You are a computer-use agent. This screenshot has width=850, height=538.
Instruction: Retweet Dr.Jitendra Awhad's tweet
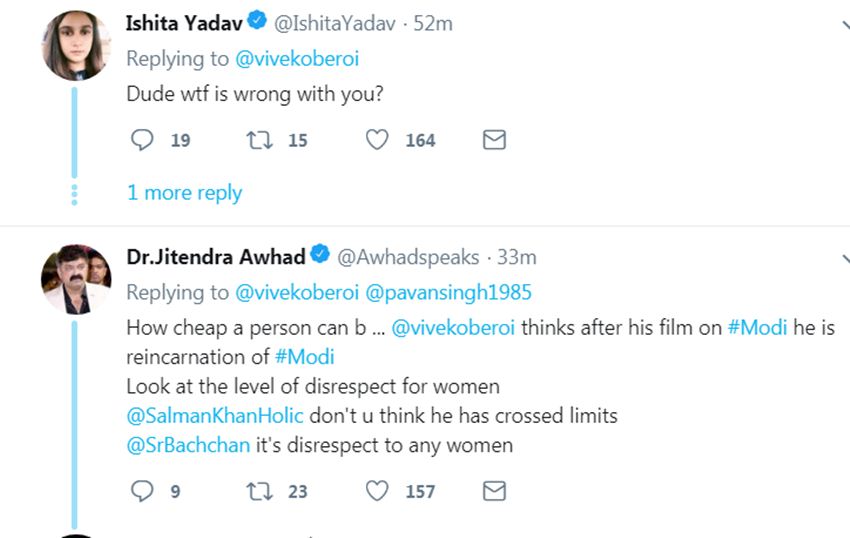click(x=258, y=490)
